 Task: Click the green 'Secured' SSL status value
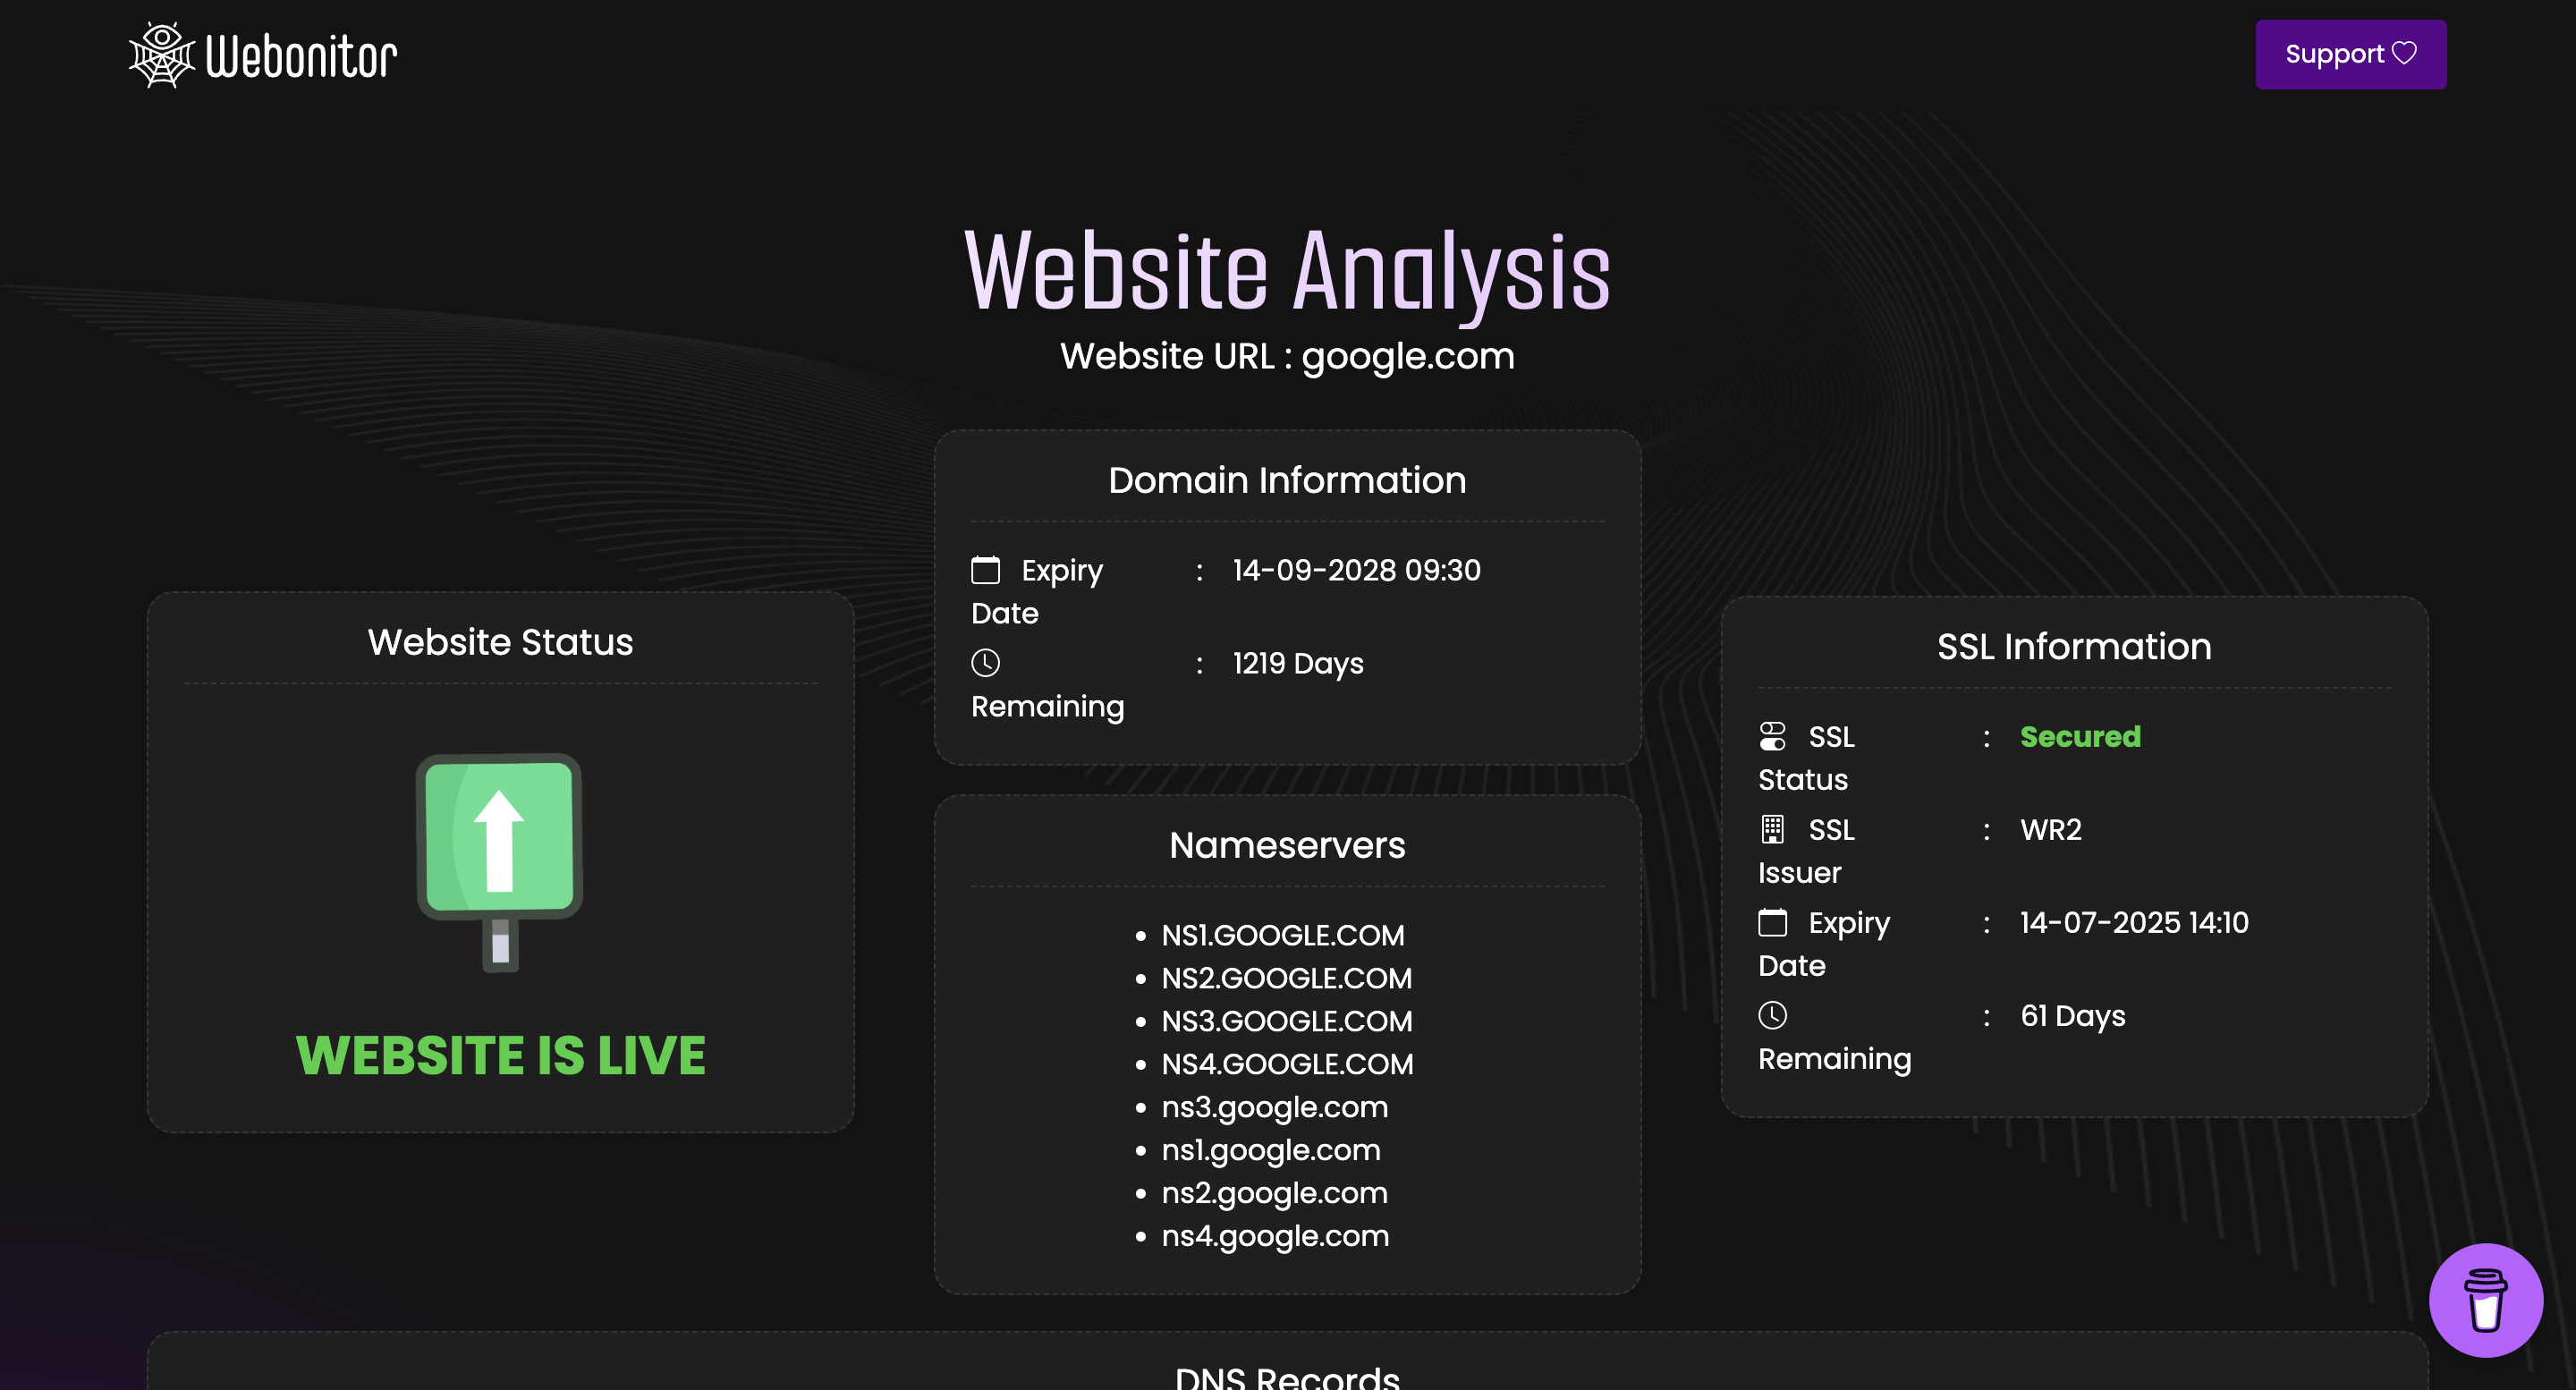pos(2080,737)
